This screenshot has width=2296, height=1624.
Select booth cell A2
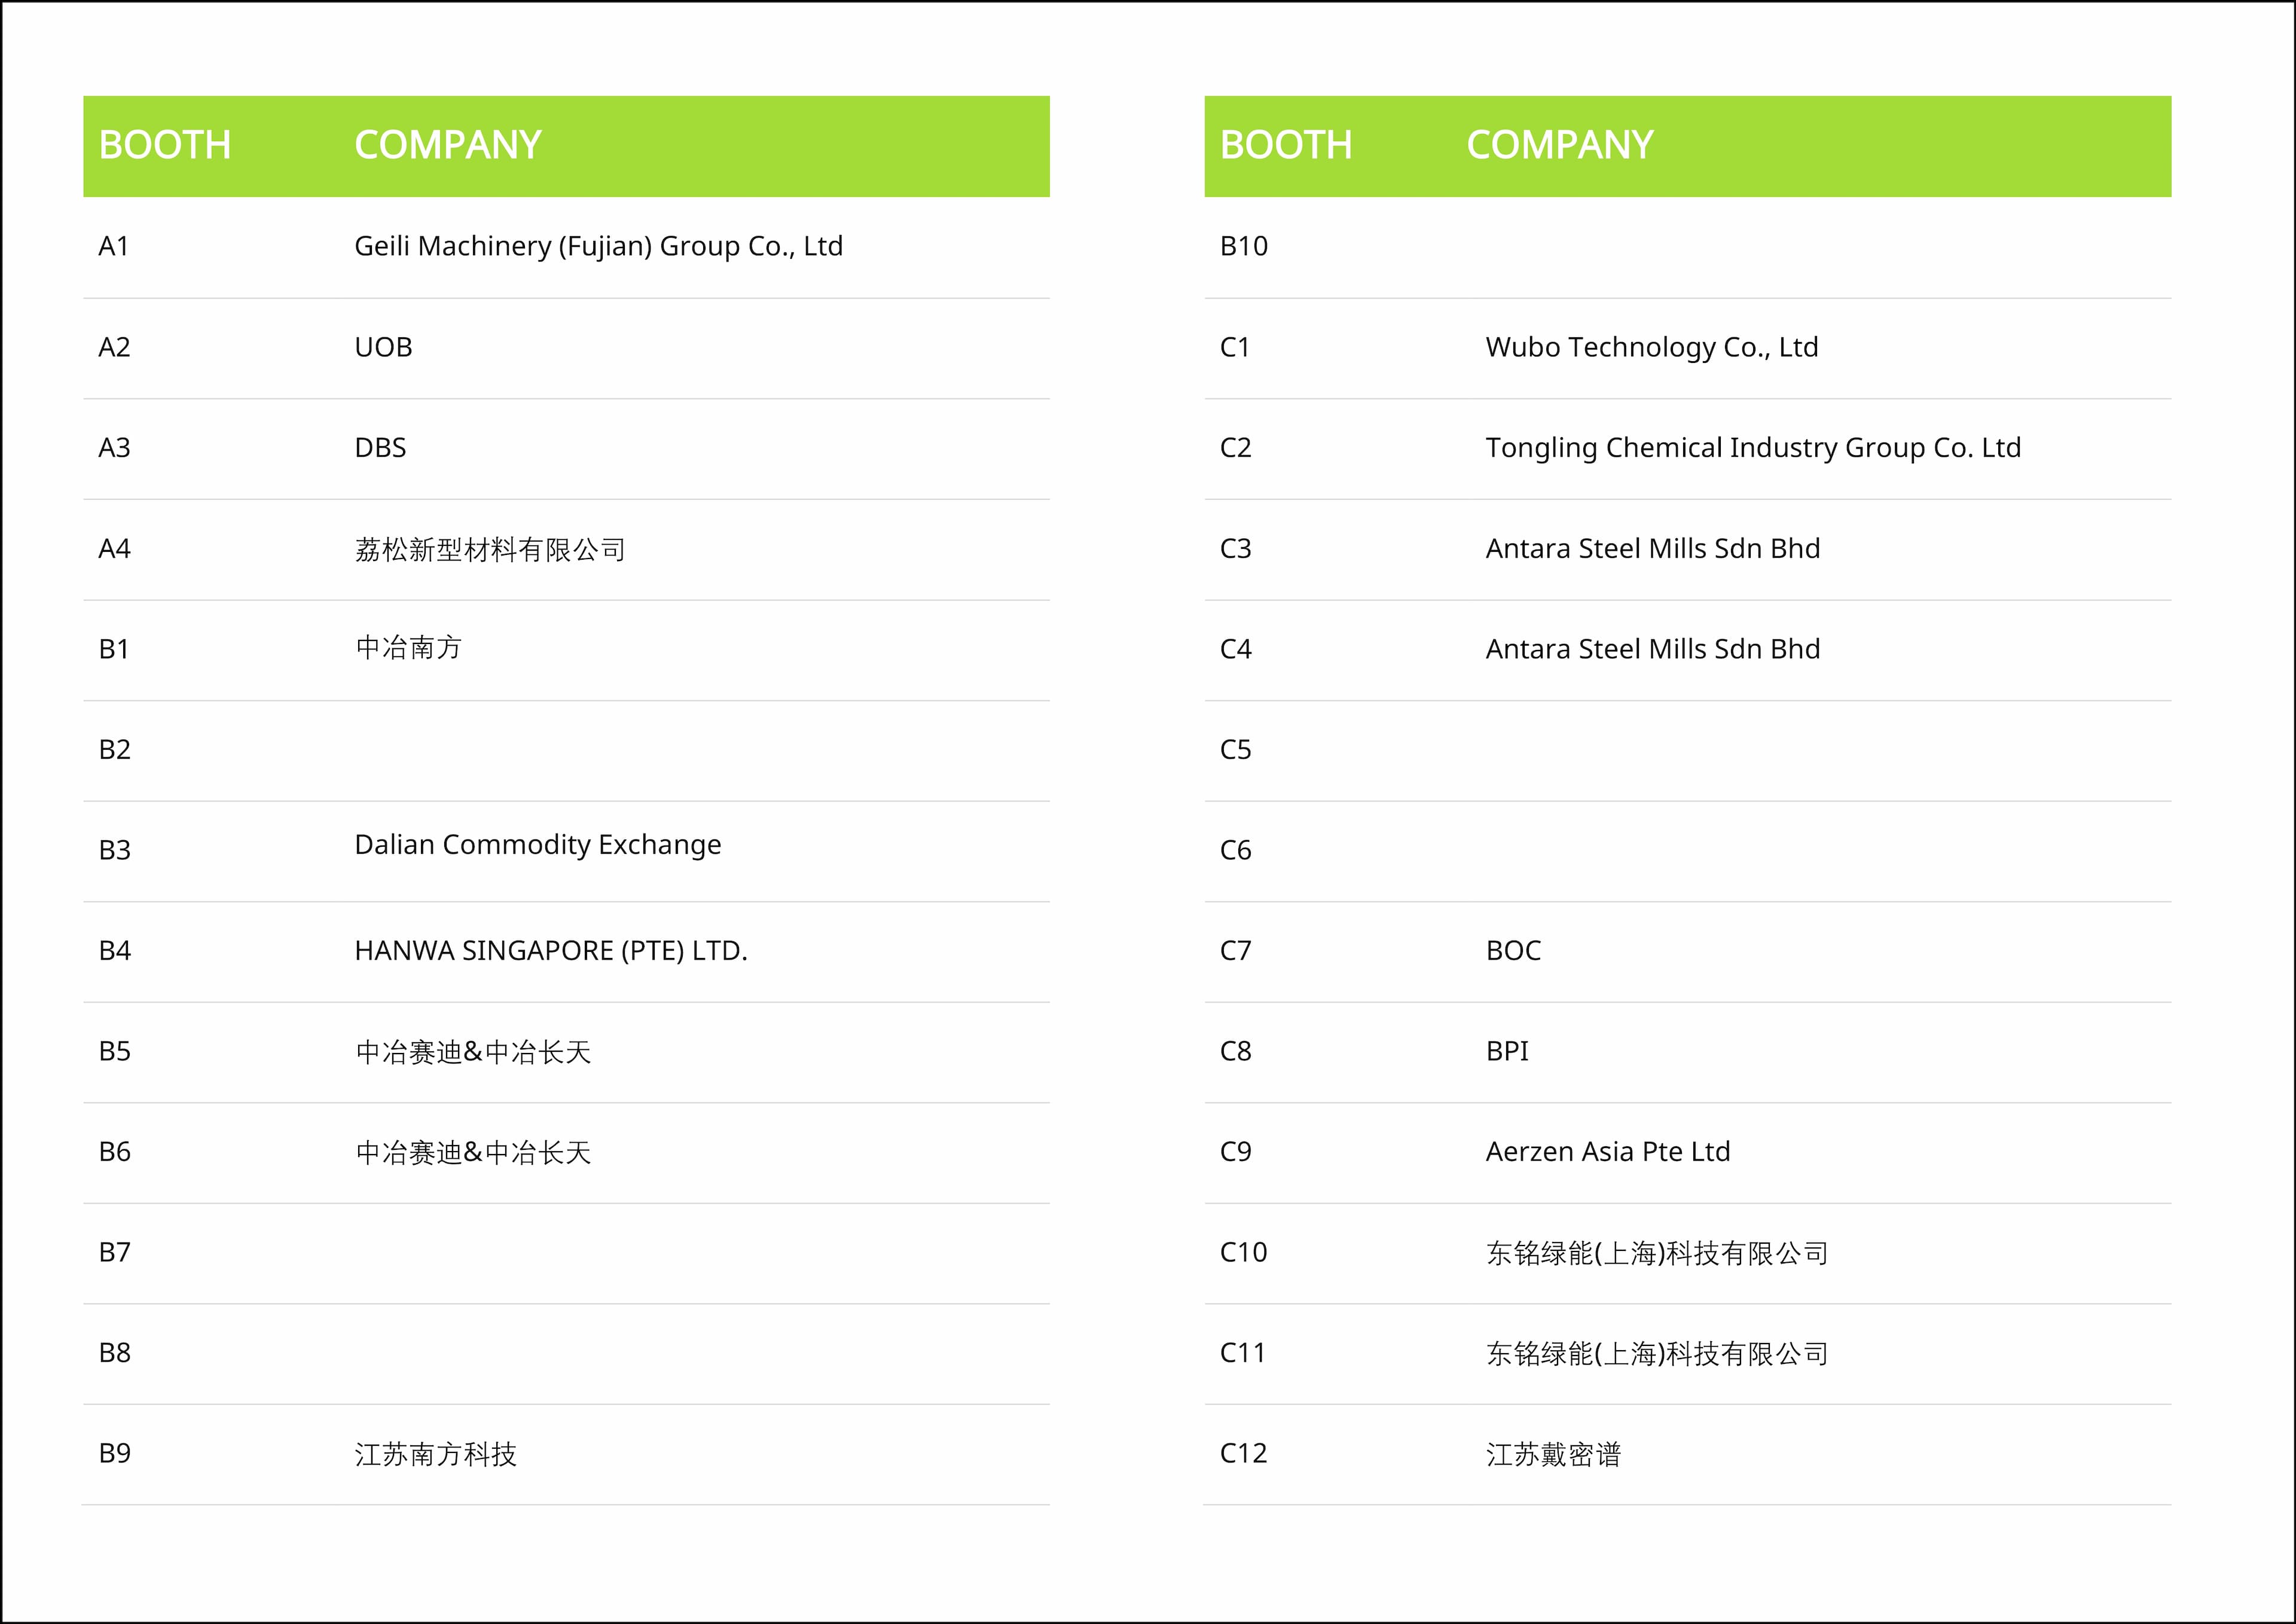click(x=114, y=347)
